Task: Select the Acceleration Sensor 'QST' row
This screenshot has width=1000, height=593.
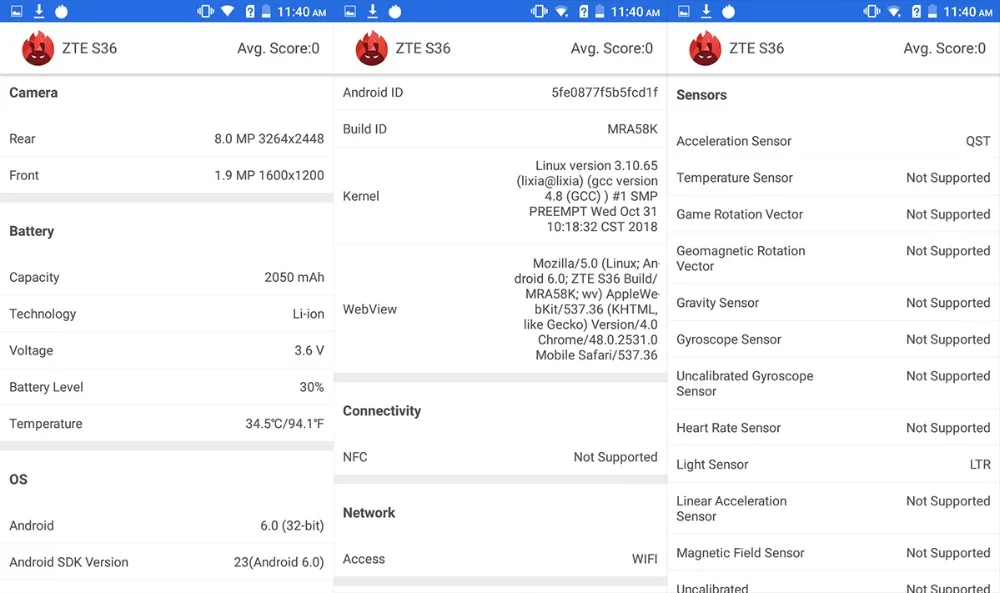Action: pyautogui.click(x=834, y=141)
